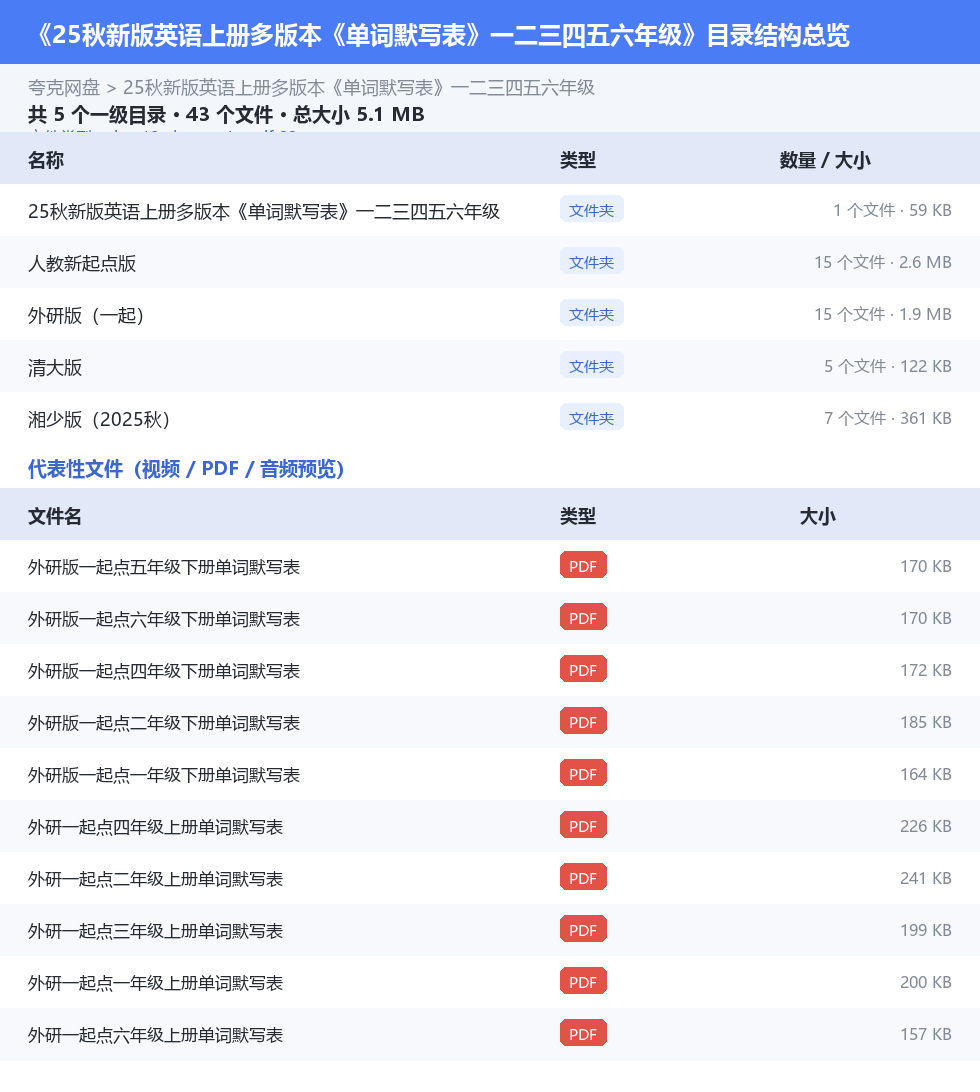Click 文件夹 tag in 外研版（一起）row

tap(591, 314)
